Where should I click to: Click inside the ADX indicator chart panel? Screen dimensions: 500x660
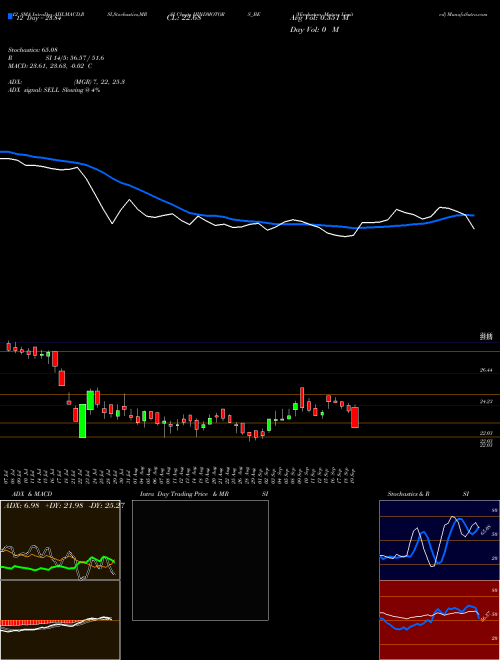(60, 540)
